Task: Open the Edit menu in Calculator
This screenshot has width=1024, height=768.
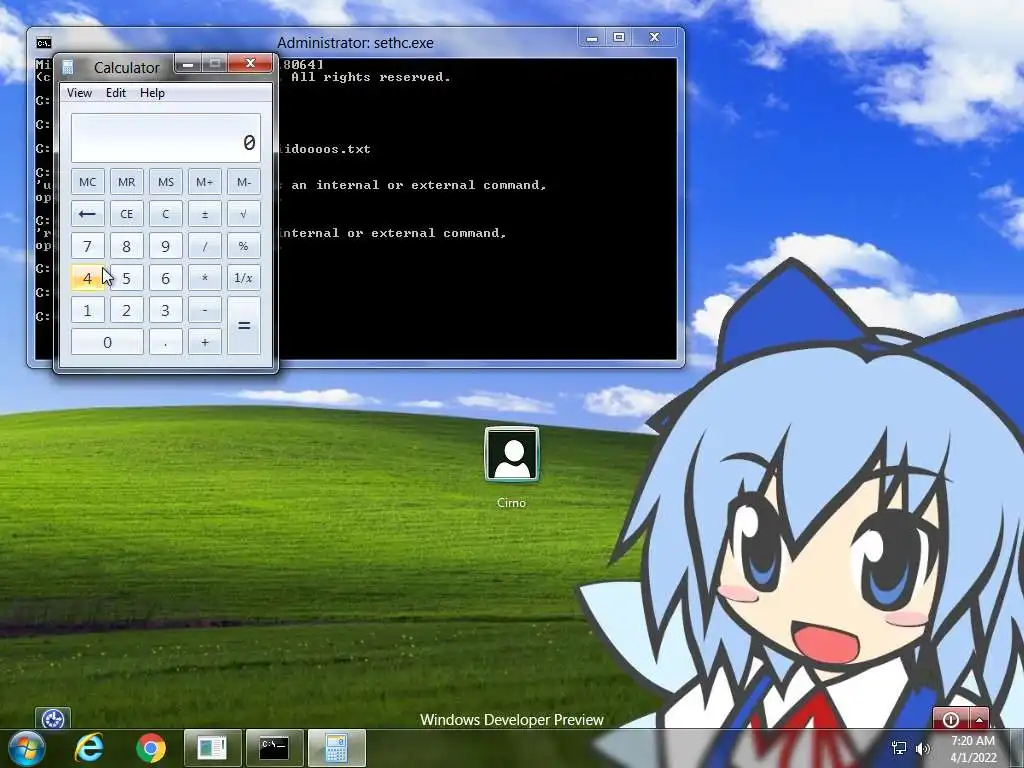Action: 116,93
